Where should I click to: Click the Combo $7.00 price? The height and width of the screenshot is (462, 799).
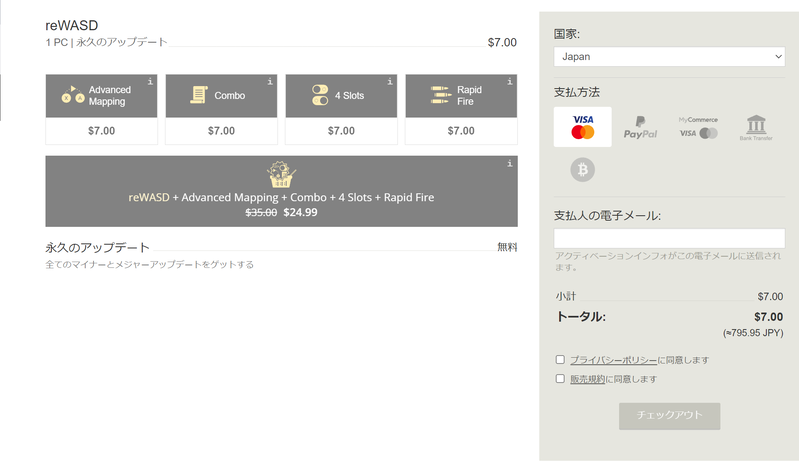(221, 131)
